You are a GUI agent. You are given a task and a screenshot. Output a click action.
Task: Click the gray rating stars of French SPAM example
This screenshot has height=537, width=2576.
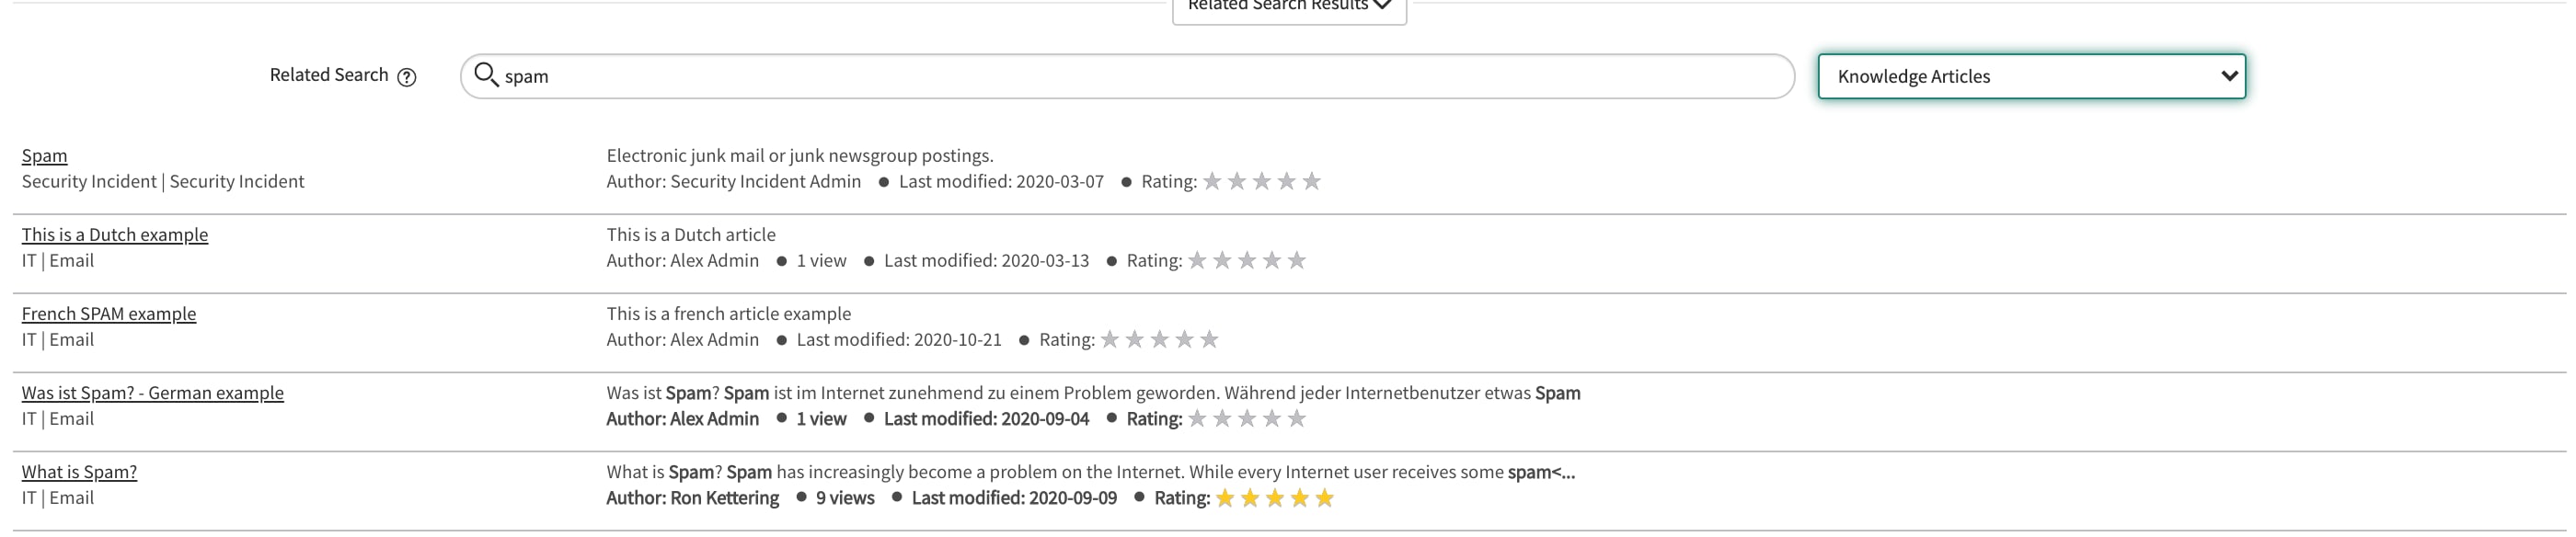(1159, 339)
